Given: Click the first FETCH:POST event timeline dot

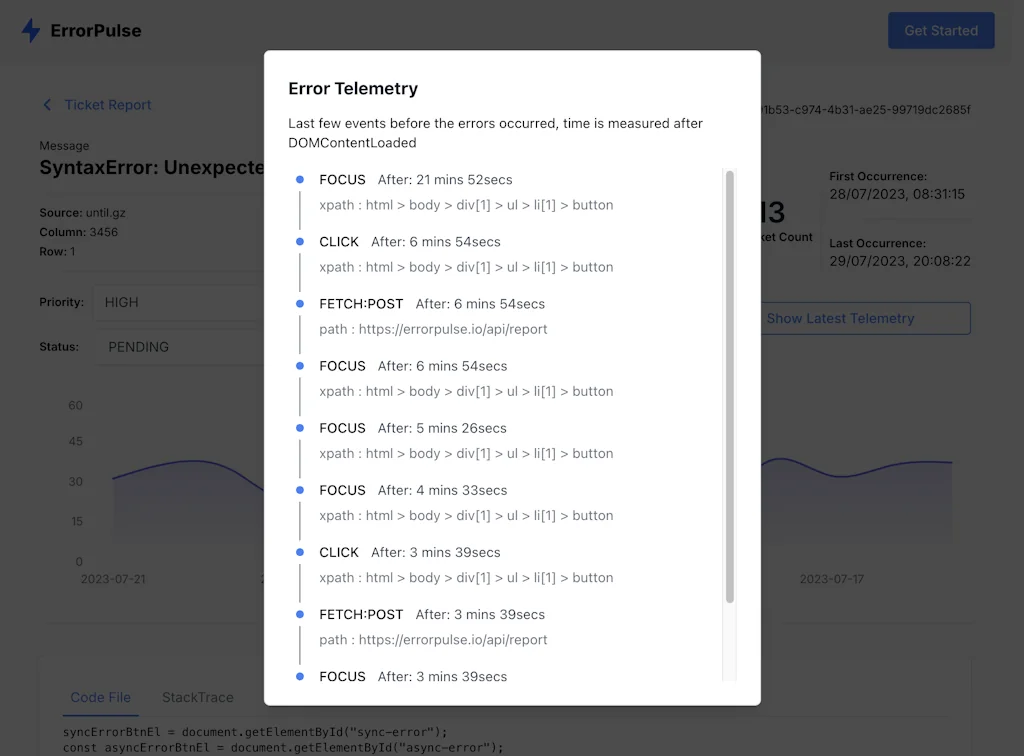Looking at the screenshot, I should 299,304.
